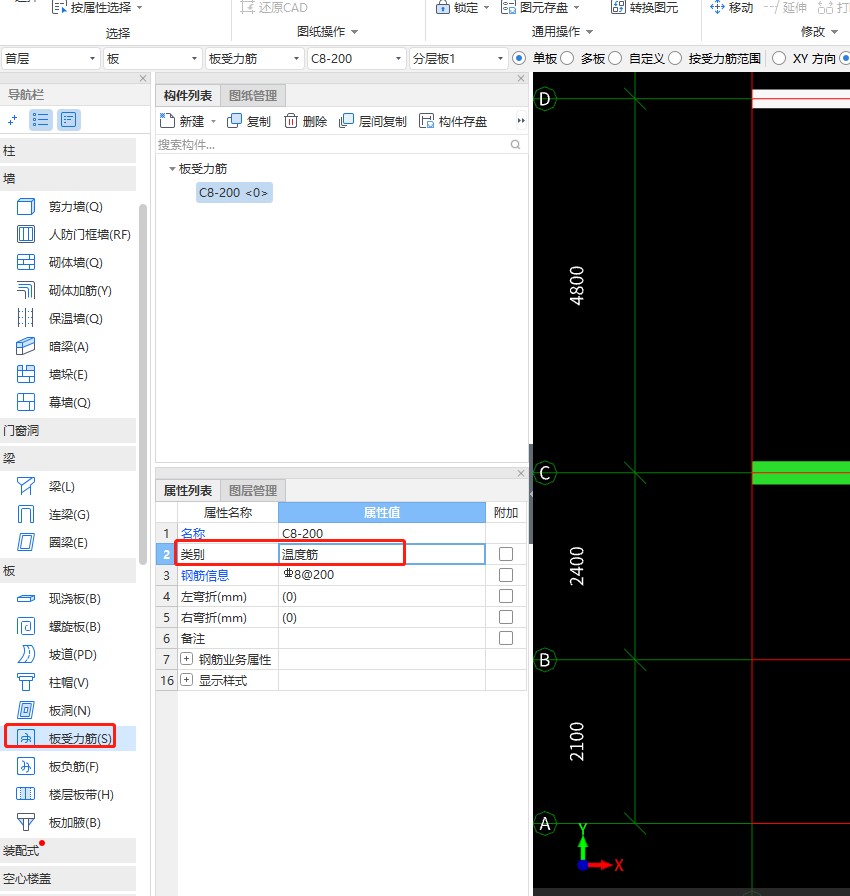Expand the 显示样式 property group
Image resolution: width=850 pixels, height=896 pixels.
186,680
